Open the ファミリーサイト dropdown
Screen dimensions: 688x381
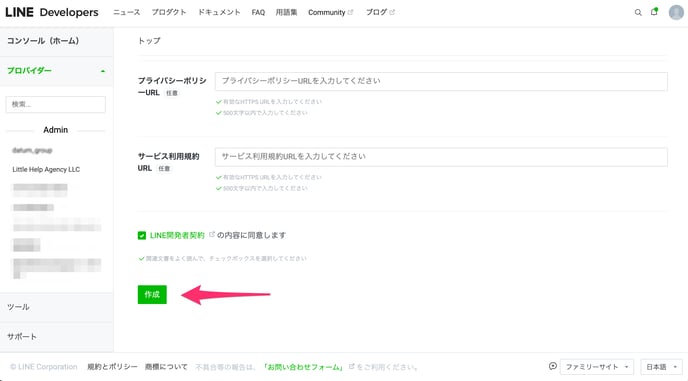(x=597, y=367)
